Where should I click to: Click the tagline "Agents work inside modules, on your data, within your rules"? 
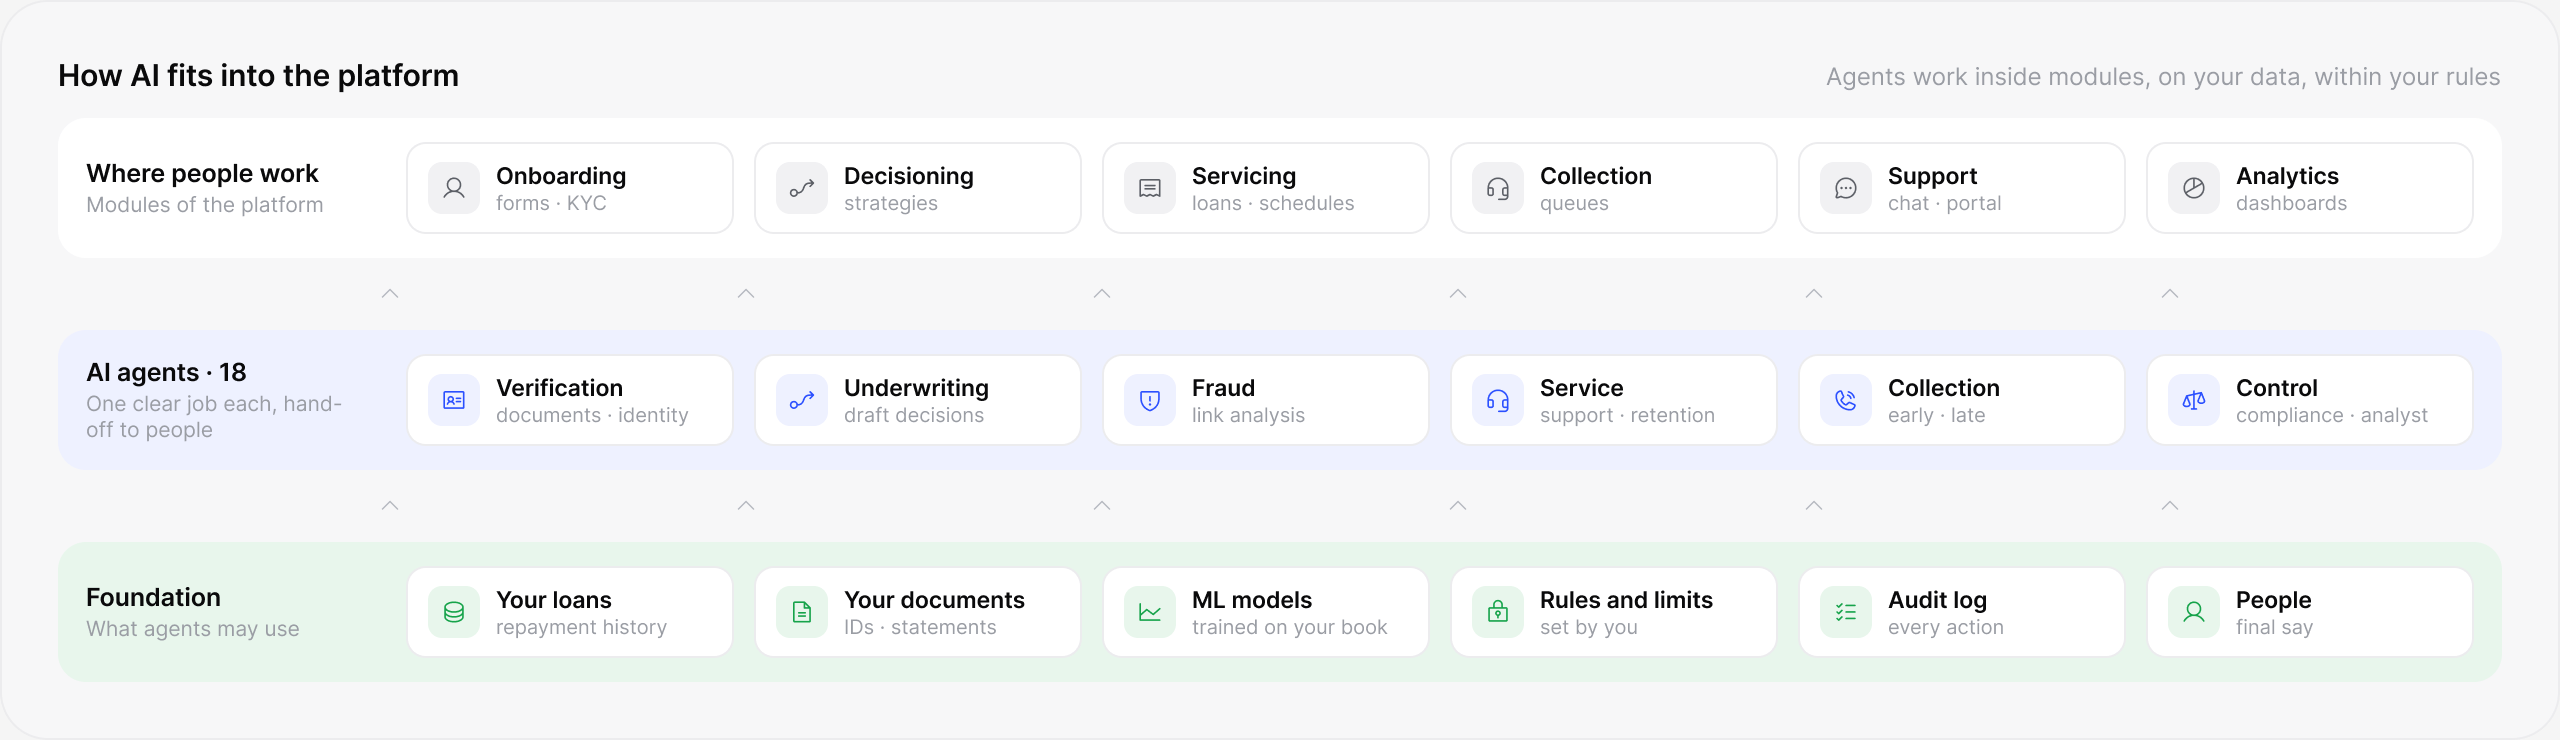pyautogui.click(x=2163, y=77)
